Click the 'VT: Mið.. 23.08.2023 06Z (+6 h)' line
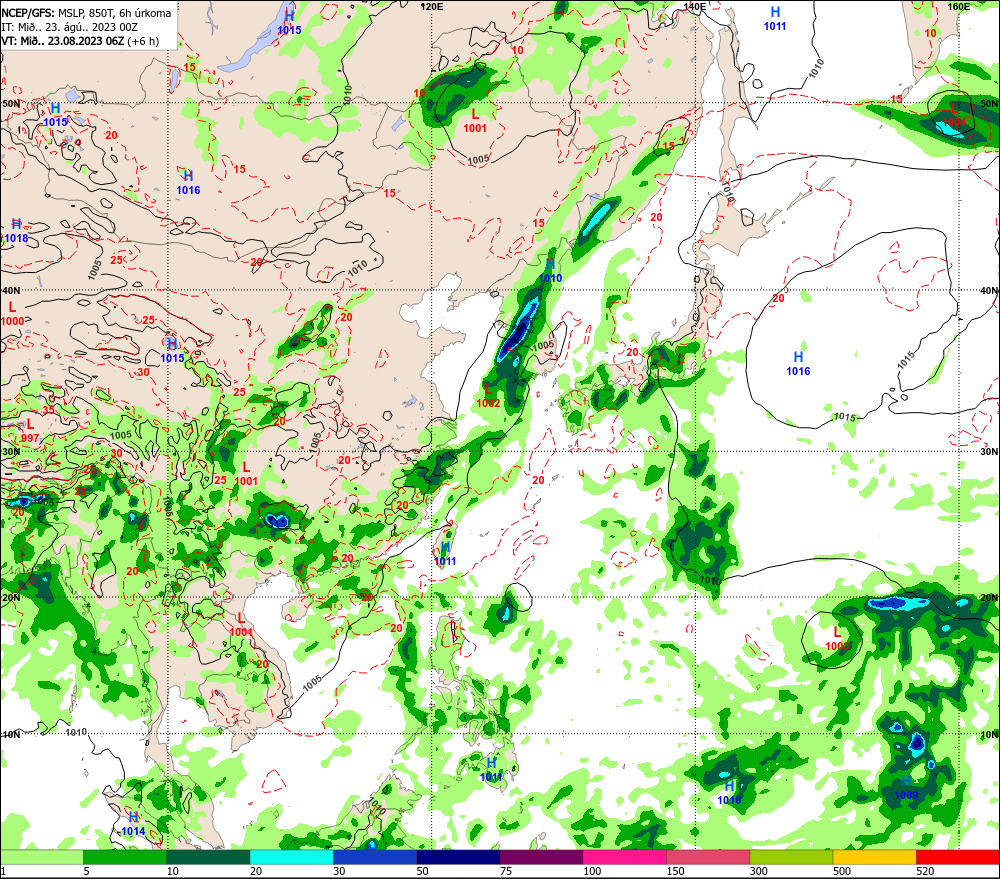The height and width of the screenshot is (879, 1000). point(80,41)
